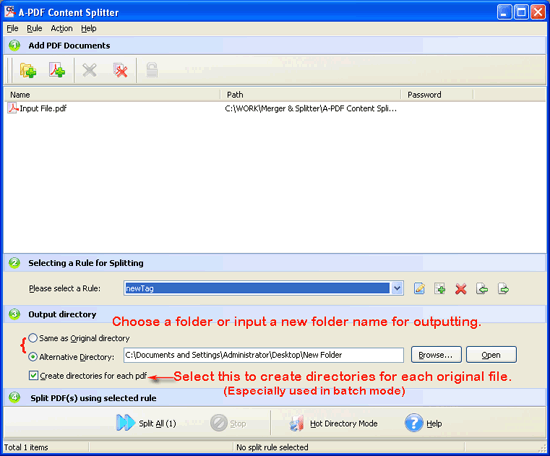
Task: Click the file path C:\WORK\Merger & Splitter cell
Action: coord(310,108)
